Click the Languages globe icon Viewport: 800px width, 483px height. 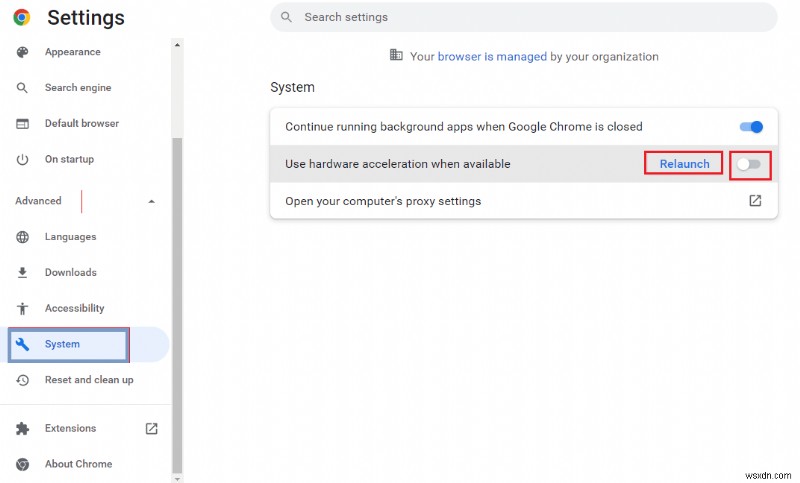[22, 237]
